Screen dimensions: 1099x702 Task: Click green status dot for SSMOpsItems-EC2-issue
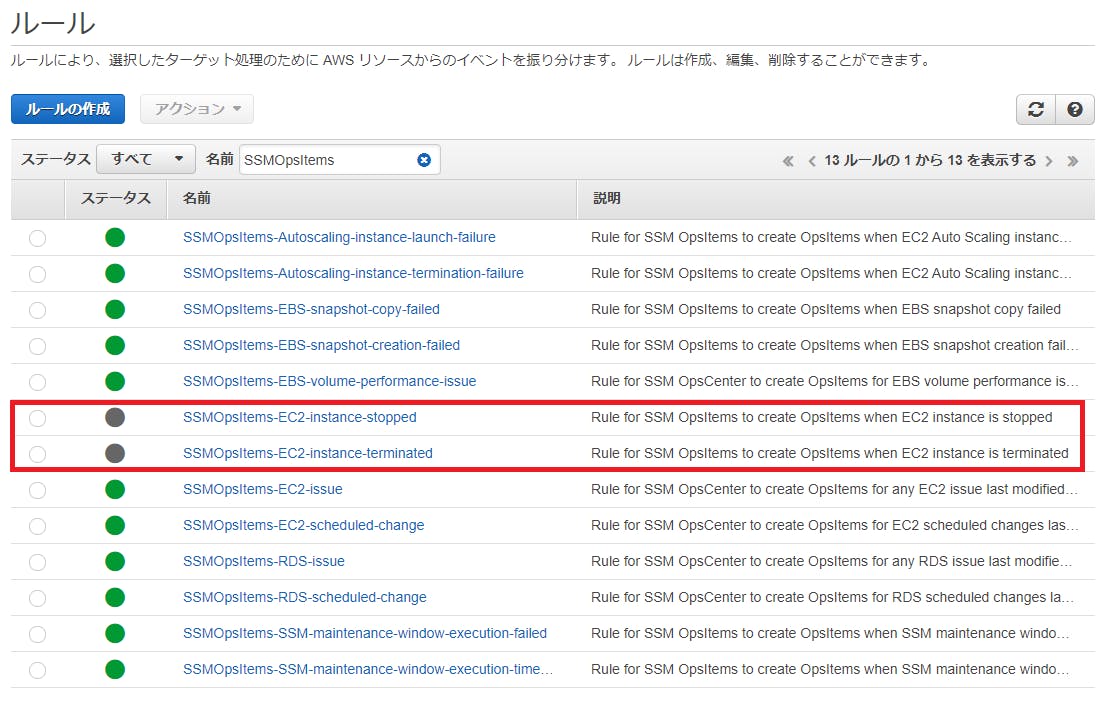[115, 489]
